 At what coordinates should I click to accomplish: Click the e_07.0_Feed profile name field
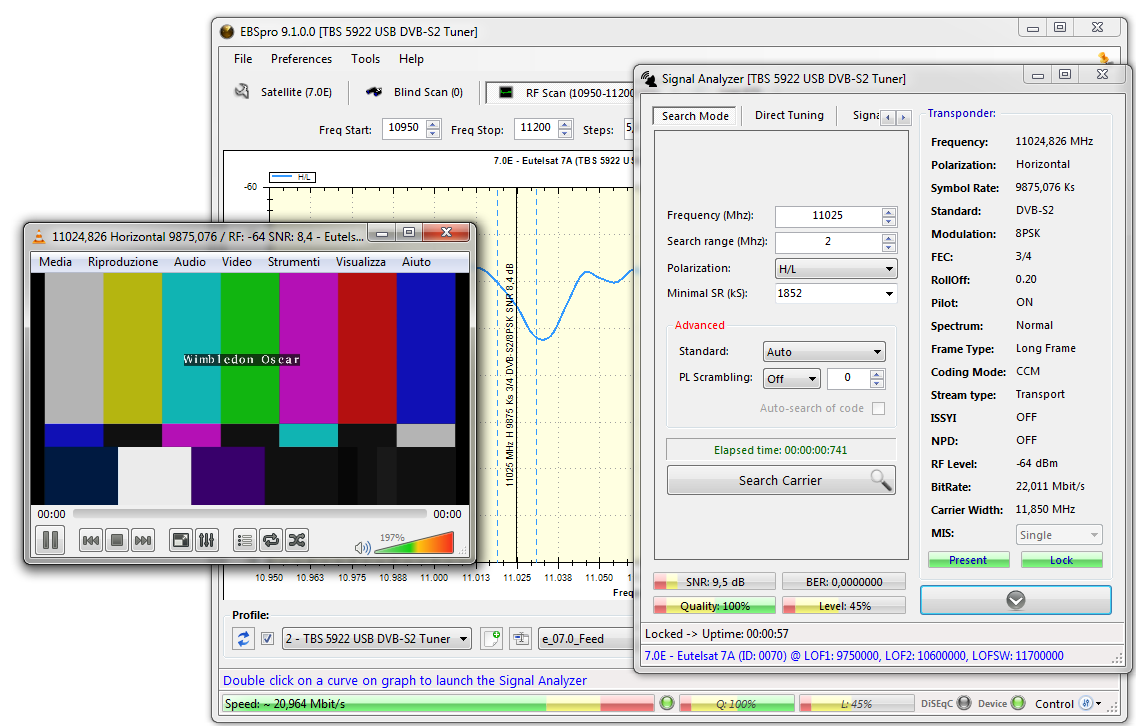(x=585, y=638)
